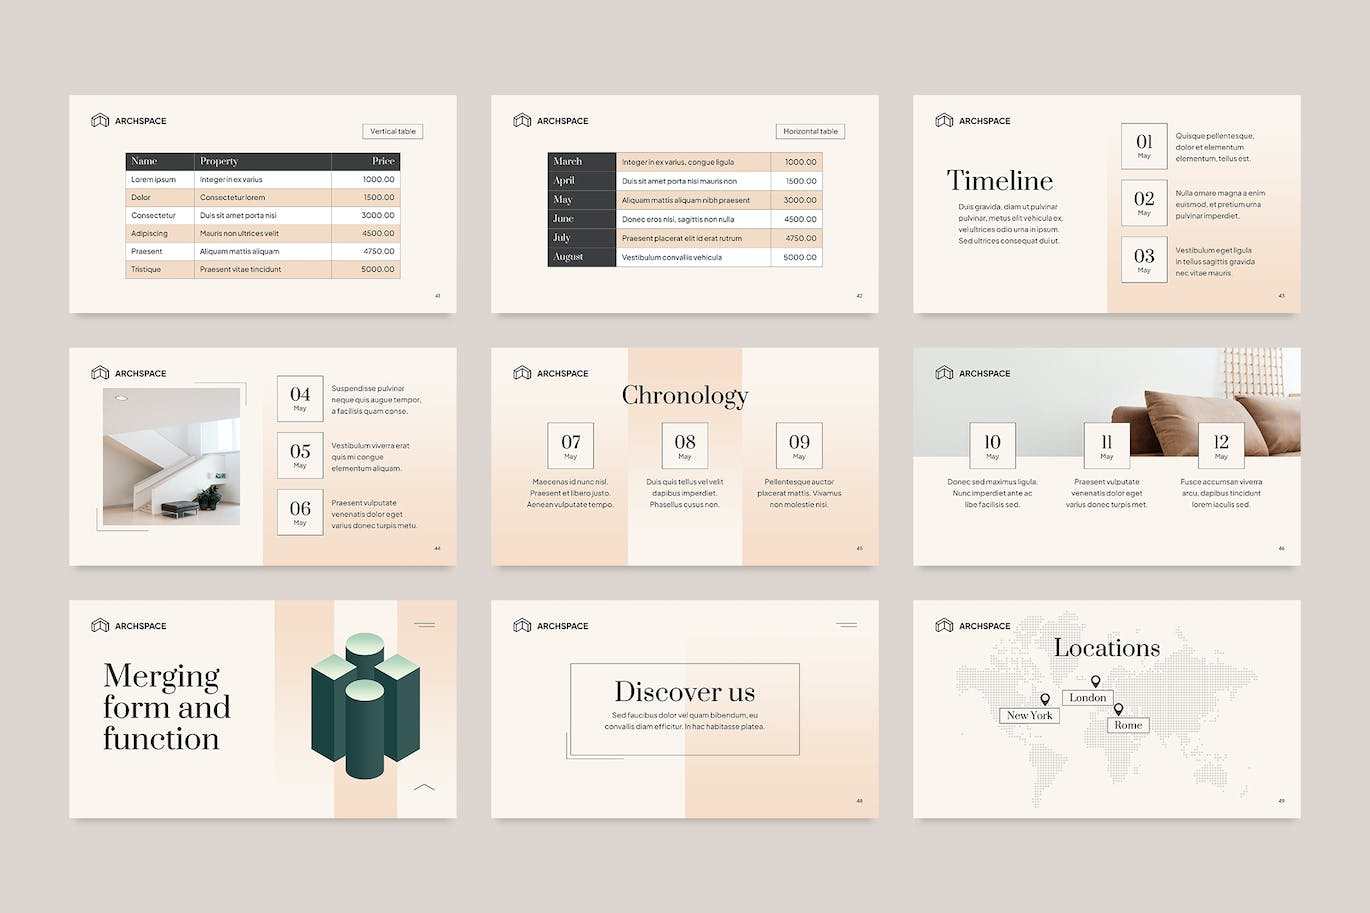Select the Vertical table label
The image size is (1370, 913).
pyautogui.click(x=392, y=131)
